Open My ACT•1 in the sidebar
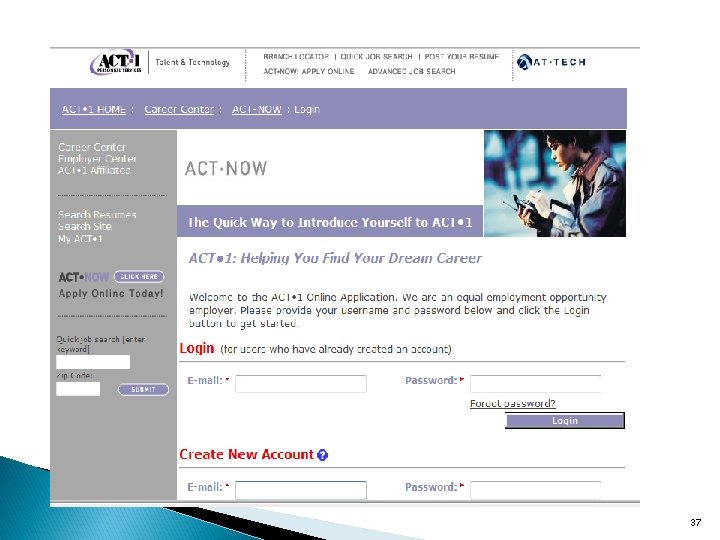Image resolution: width=720 pixels, height=540 pixels. point(80,238)
